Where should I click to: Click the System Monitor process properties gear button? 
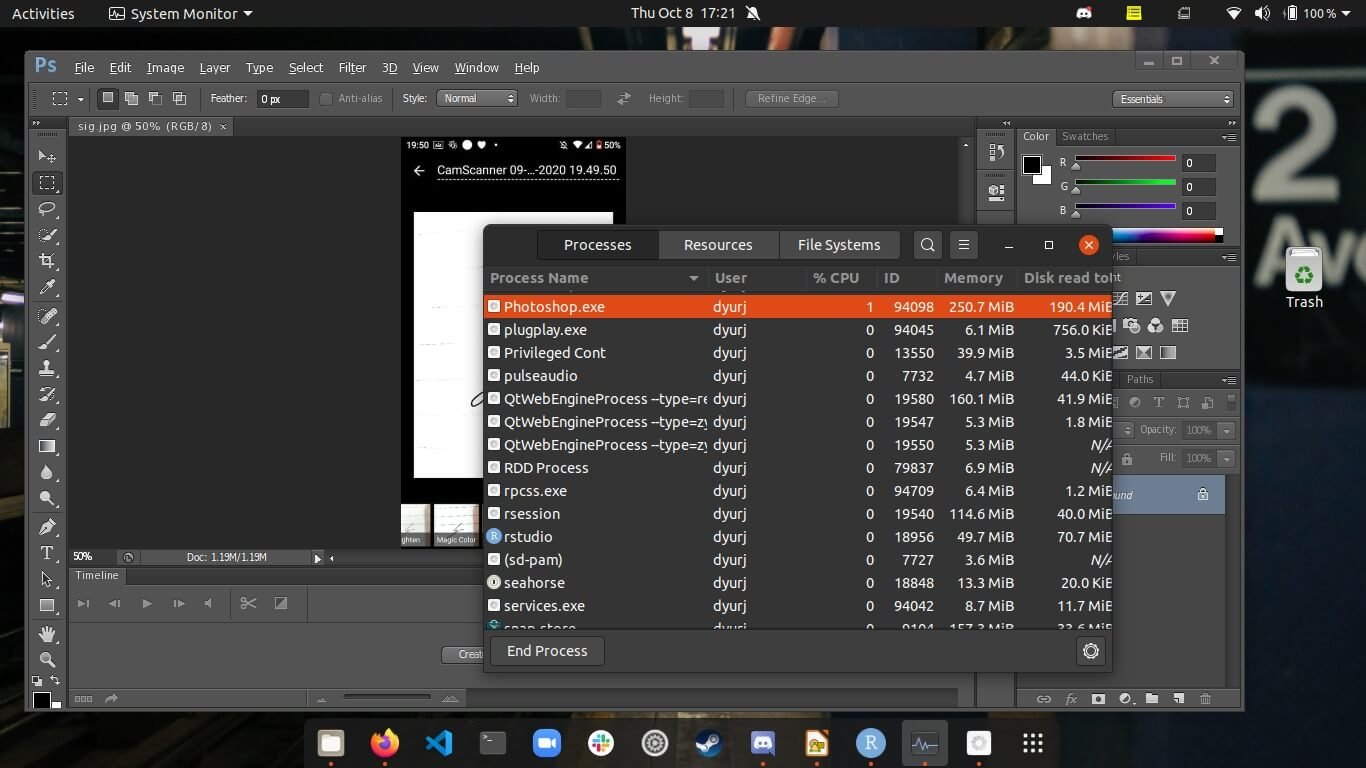tap(1091, 651)
